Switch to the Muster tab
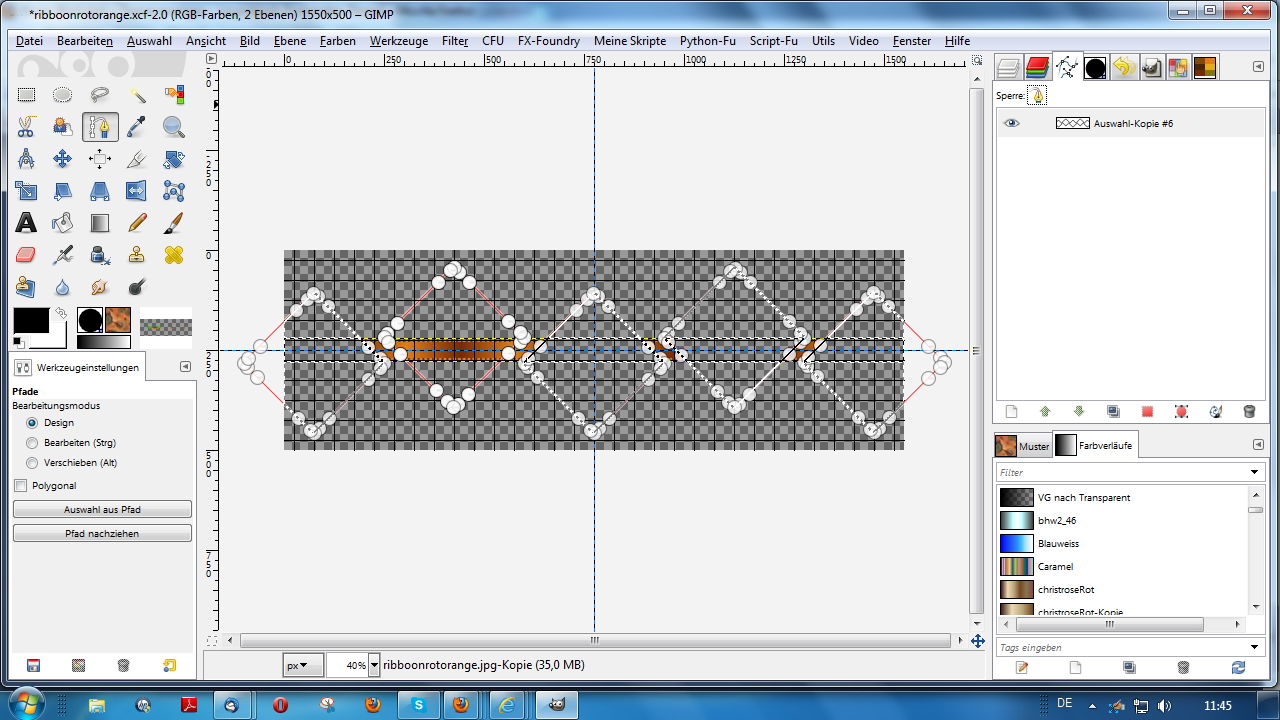Screen dimensions: 1280x720 click(1022, 446)
